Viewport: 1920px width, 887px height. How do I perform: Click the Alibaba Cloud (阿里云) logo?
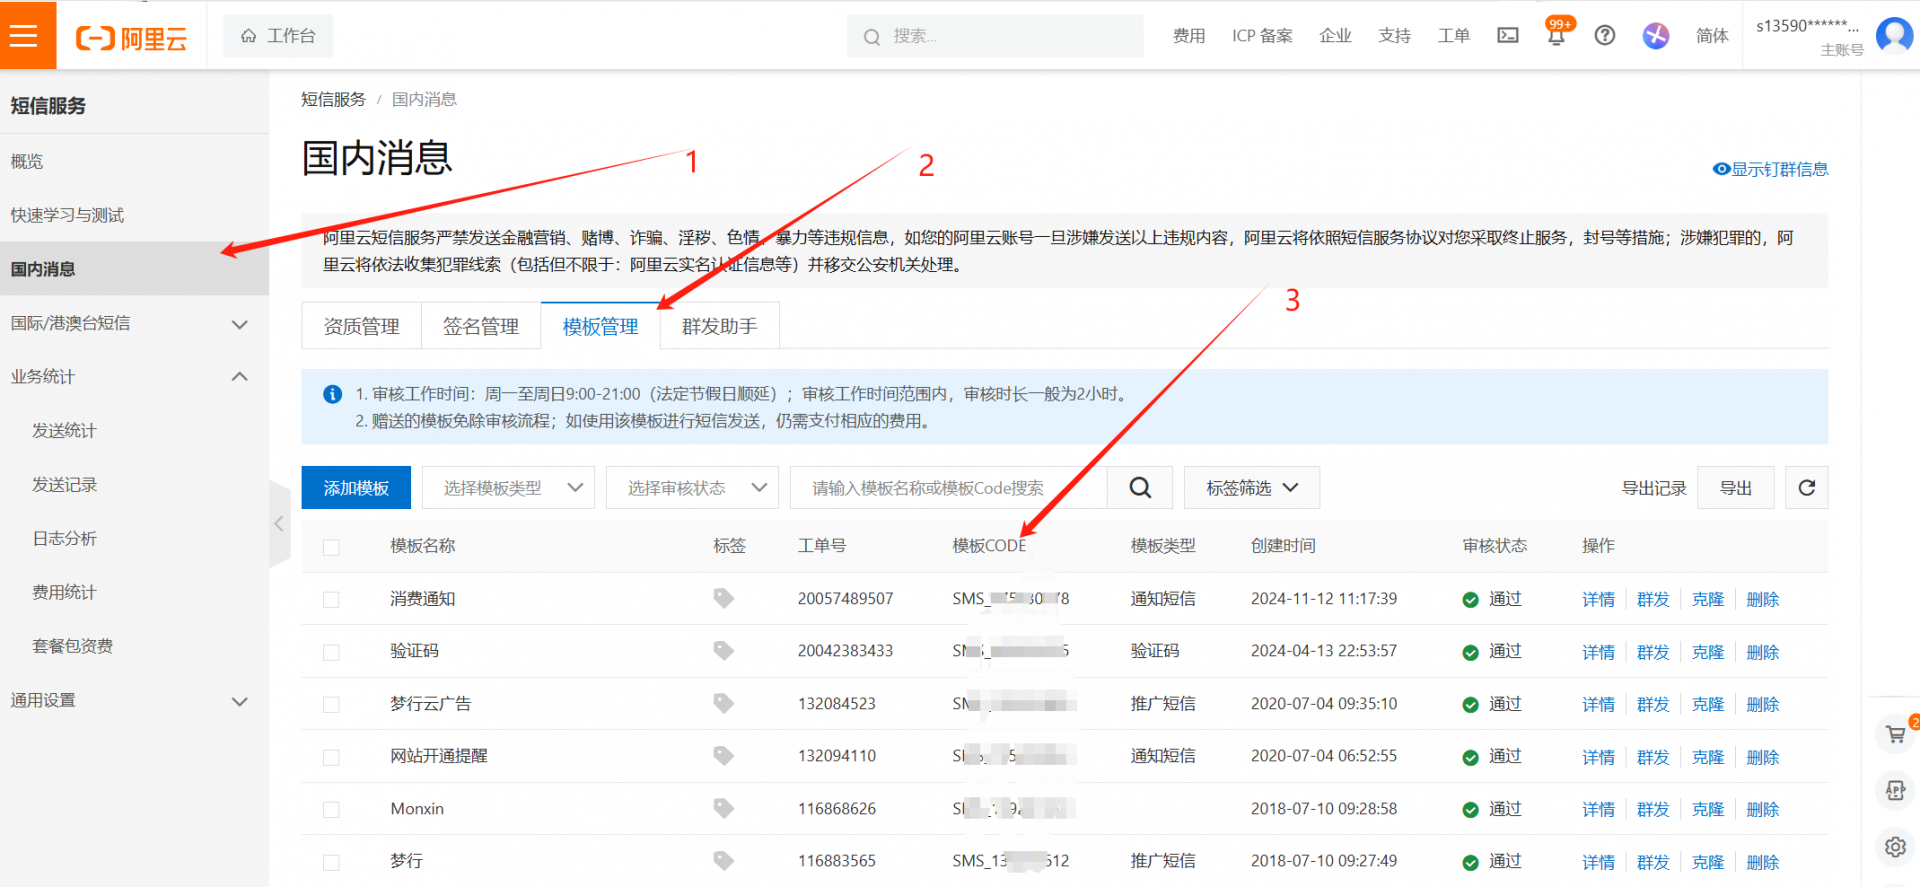(x=131, y=38)
